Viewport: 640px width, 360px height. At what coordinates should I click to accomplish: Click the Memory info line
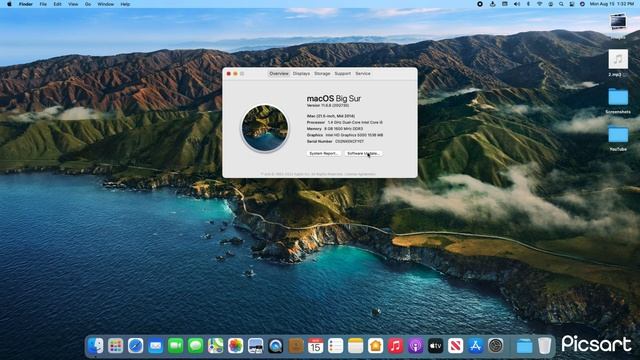point(335,129)
